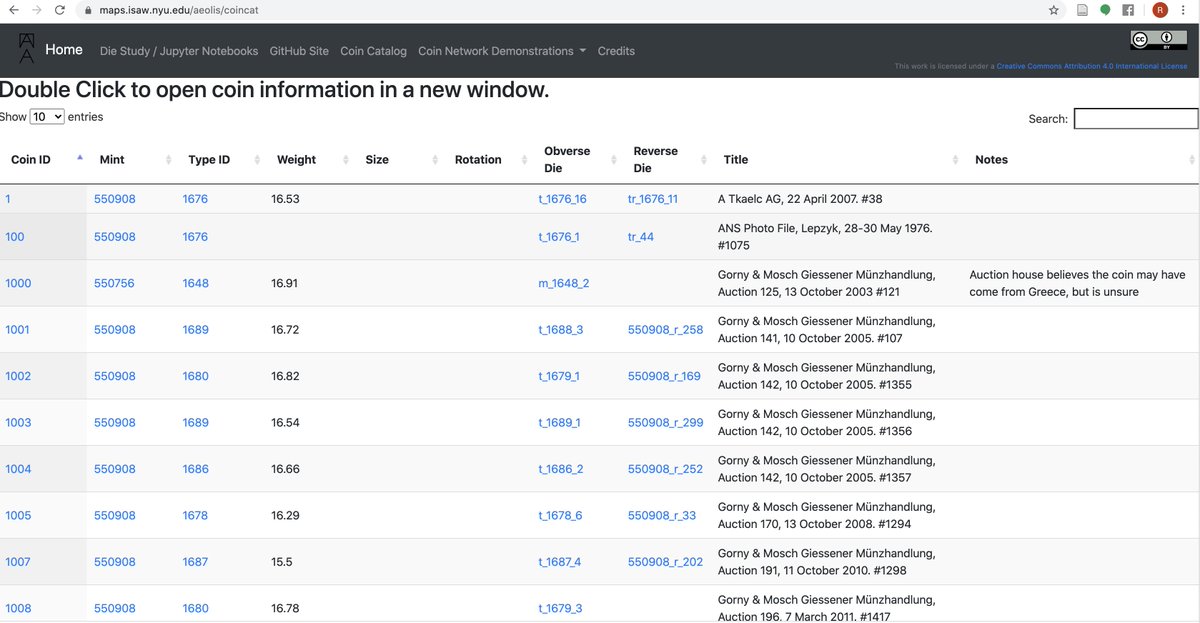The image size is (1200, 623).
Task: Select weight value 16.91
Action: (x=285, y=283)
